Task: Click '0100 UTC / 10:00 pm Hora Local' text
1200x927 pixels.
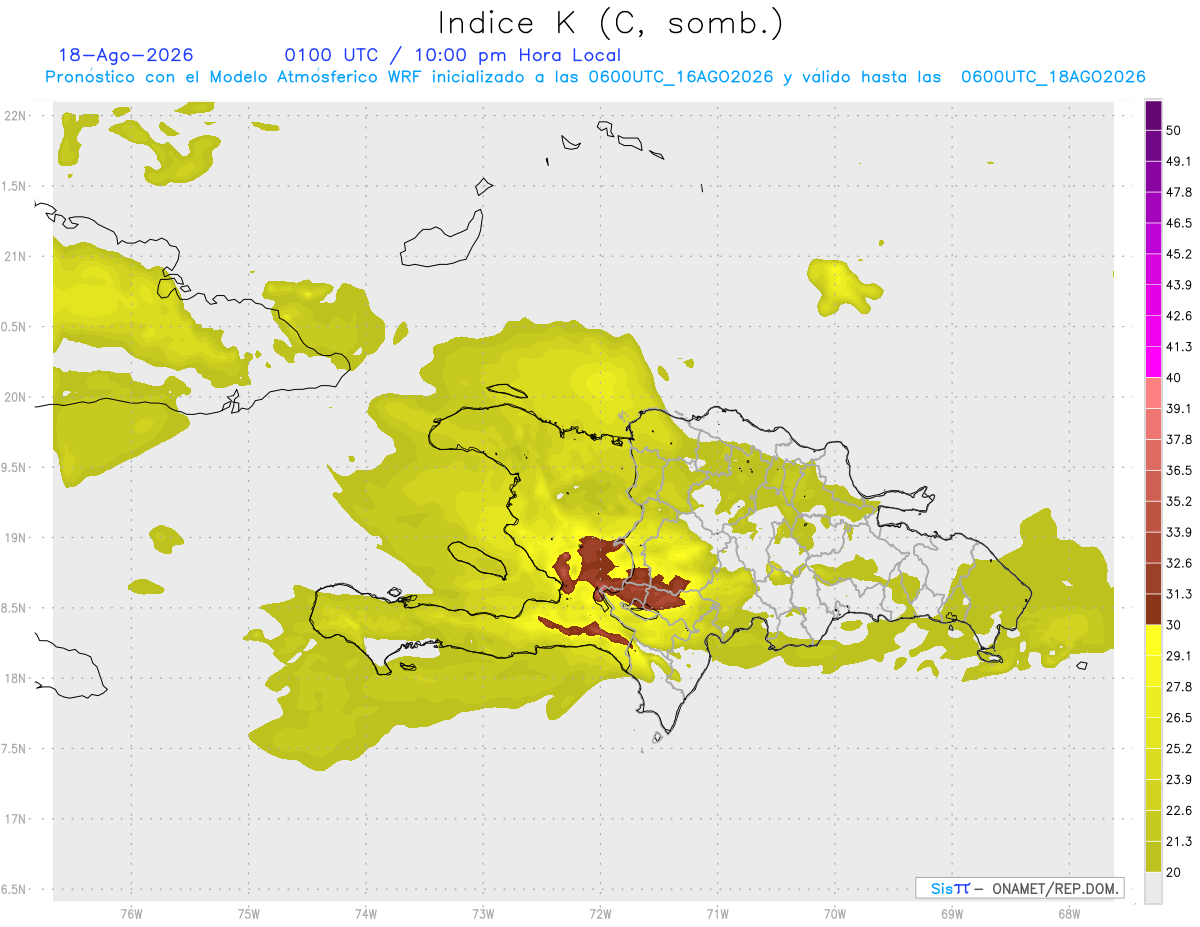Action: (452, 55)
